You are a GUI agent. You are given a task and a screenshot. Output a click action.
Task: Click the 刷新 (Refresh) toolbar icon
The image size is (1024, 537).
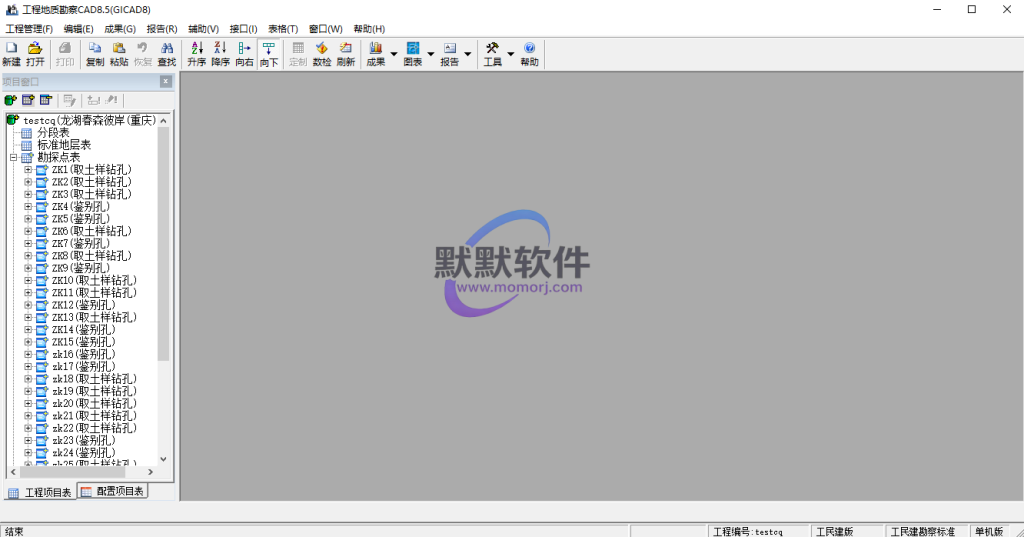tap(345, 54)
